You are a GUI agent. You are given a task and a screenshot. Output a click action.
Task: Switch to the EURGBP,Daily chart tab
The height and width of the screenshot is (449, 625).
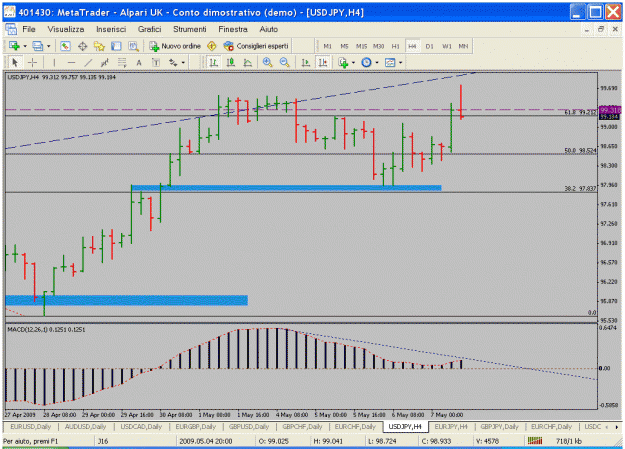pos(196,427)
